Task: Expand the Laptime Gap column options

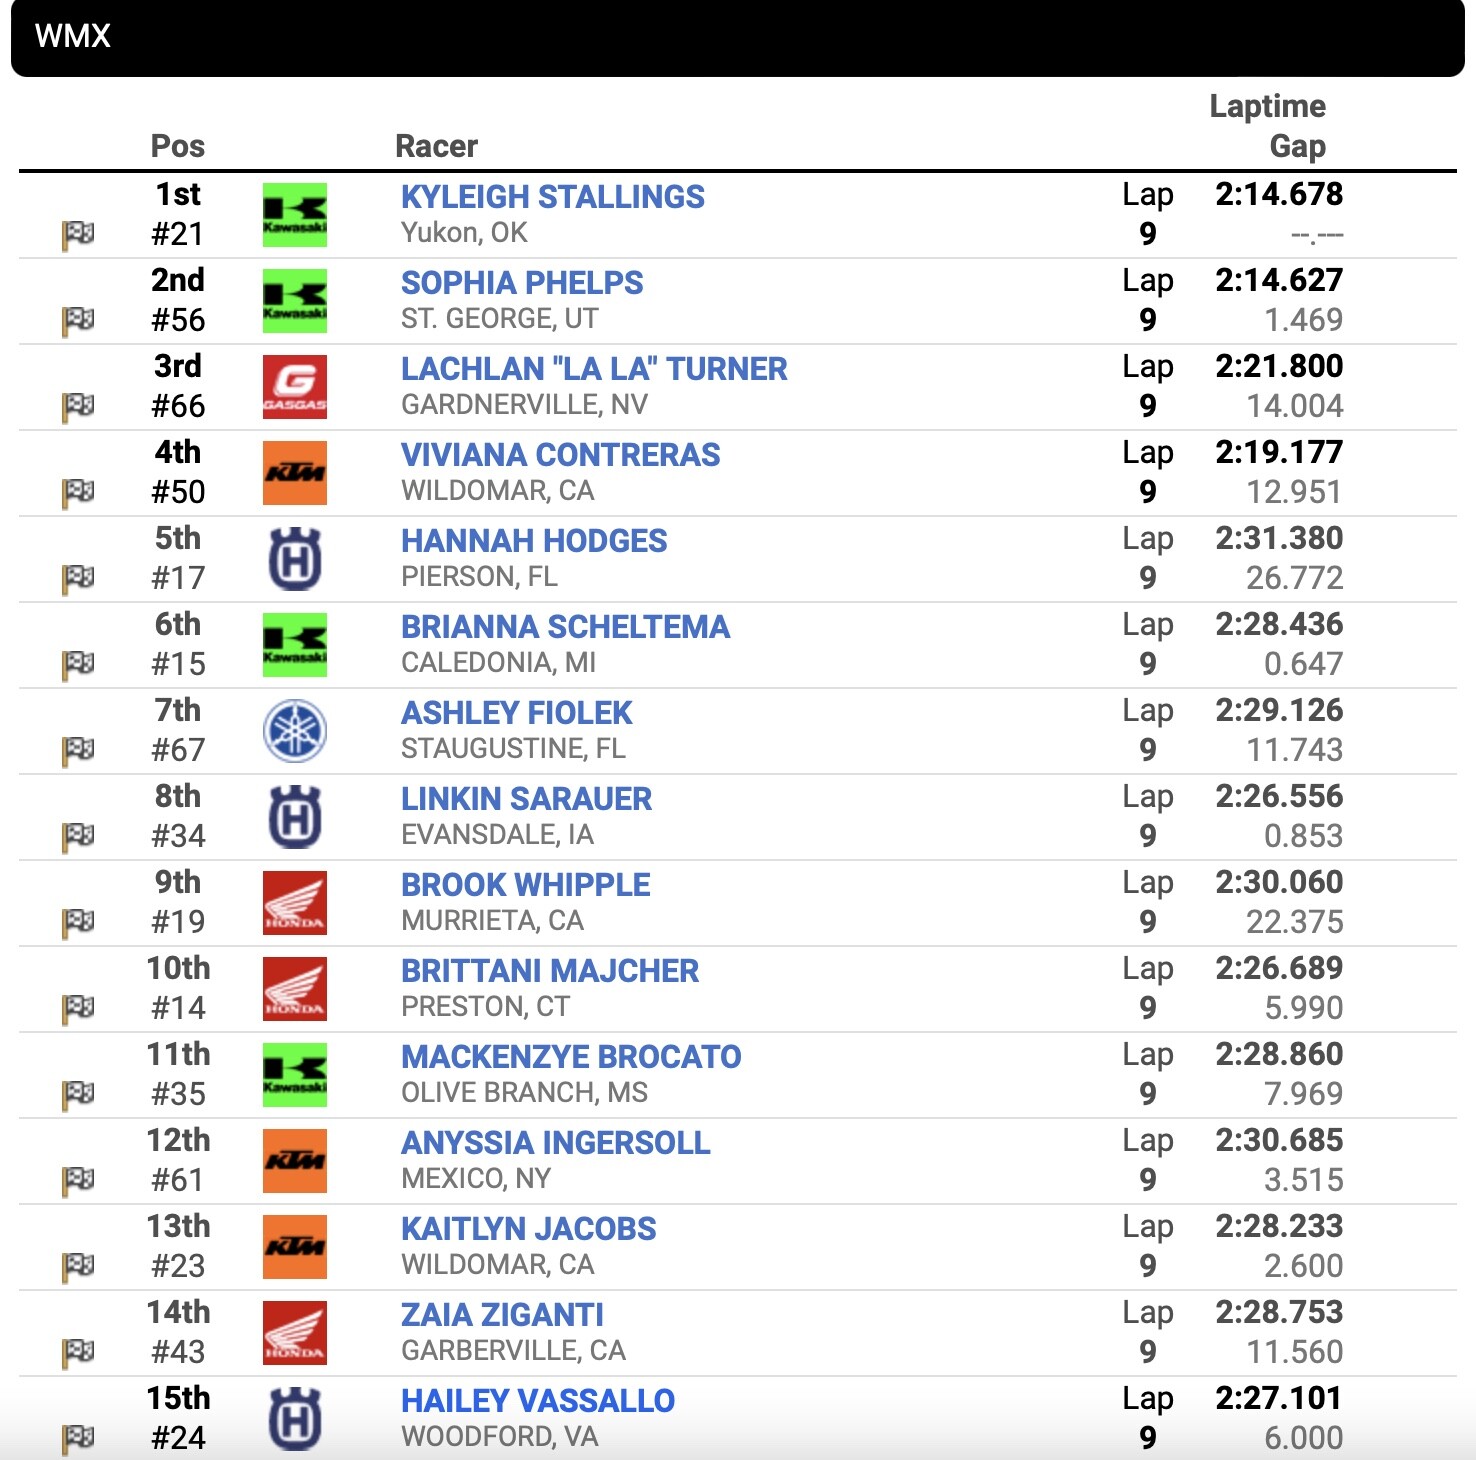Action: (x=1268, y=126)
